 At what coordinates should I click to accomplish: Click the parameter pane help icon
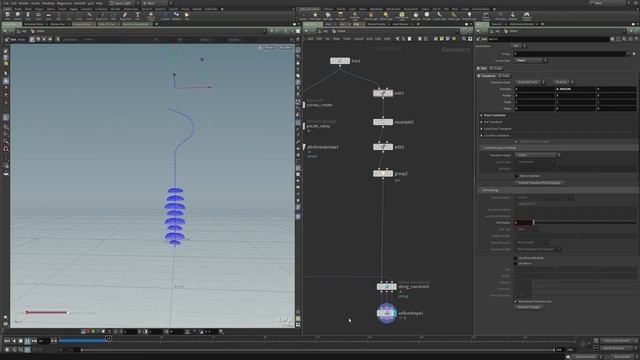click(x=636, y=39)
